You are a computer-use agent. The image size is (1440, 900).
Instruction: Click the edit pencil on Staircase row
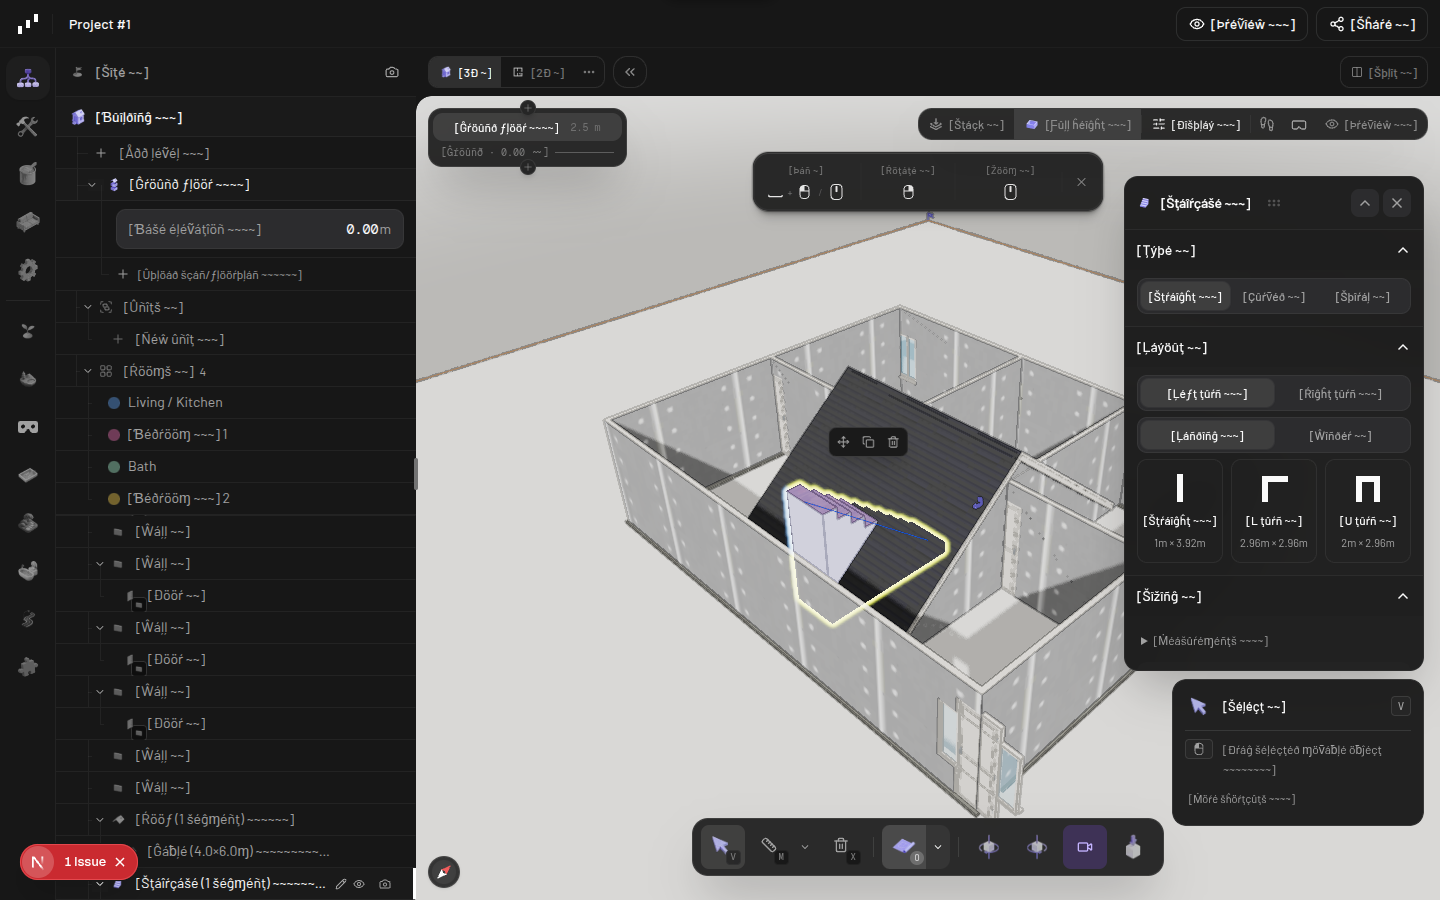pos(341,884)
